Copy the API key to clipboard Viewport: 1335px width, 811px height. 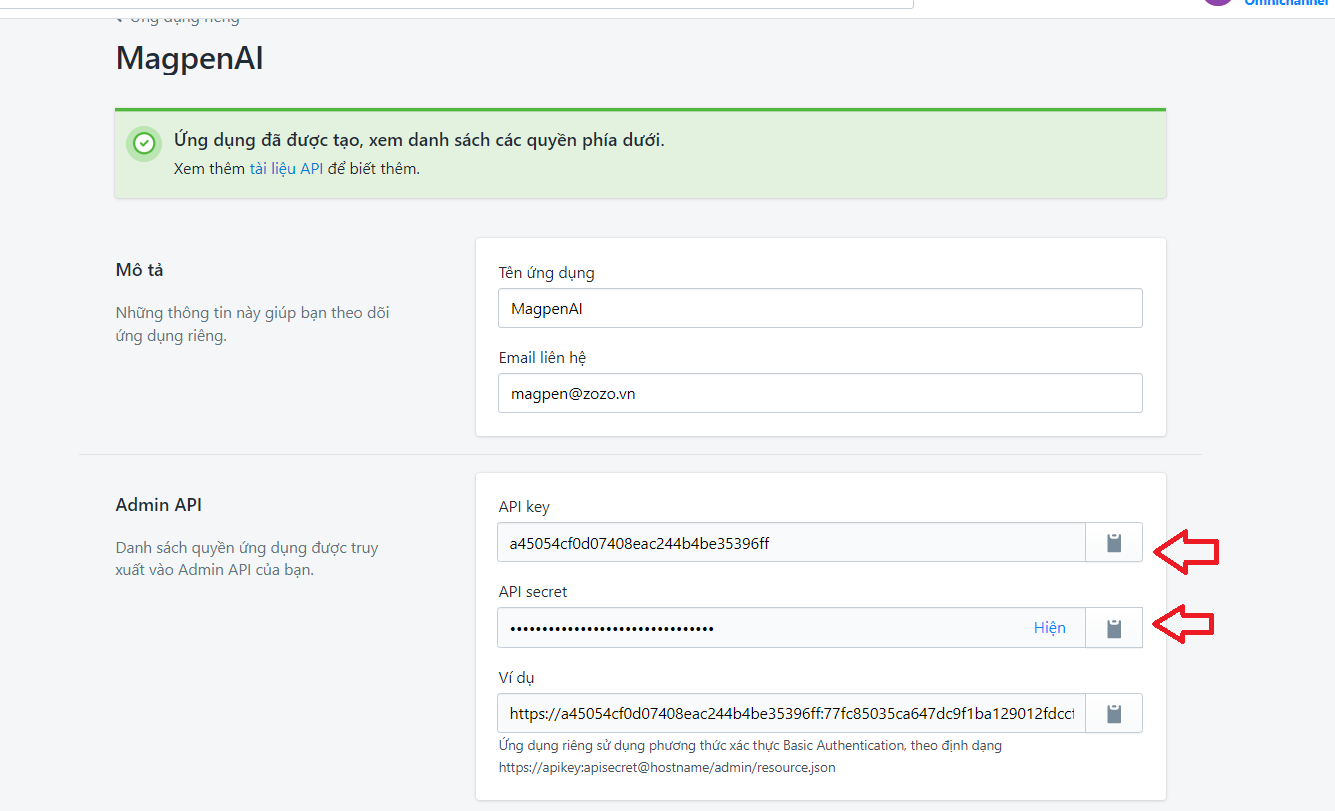pos(1114,543)
